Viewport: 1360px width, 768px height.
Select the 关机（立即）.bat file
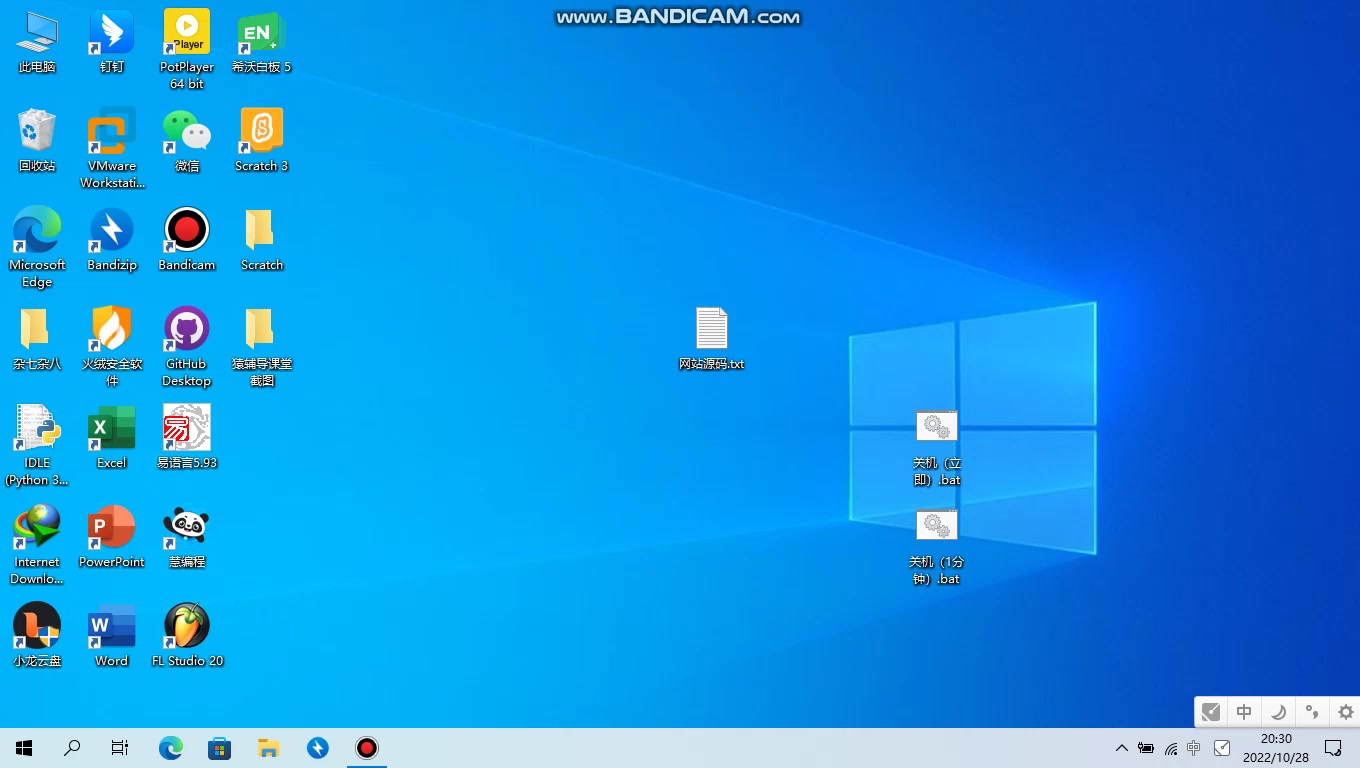click(937, 429)
